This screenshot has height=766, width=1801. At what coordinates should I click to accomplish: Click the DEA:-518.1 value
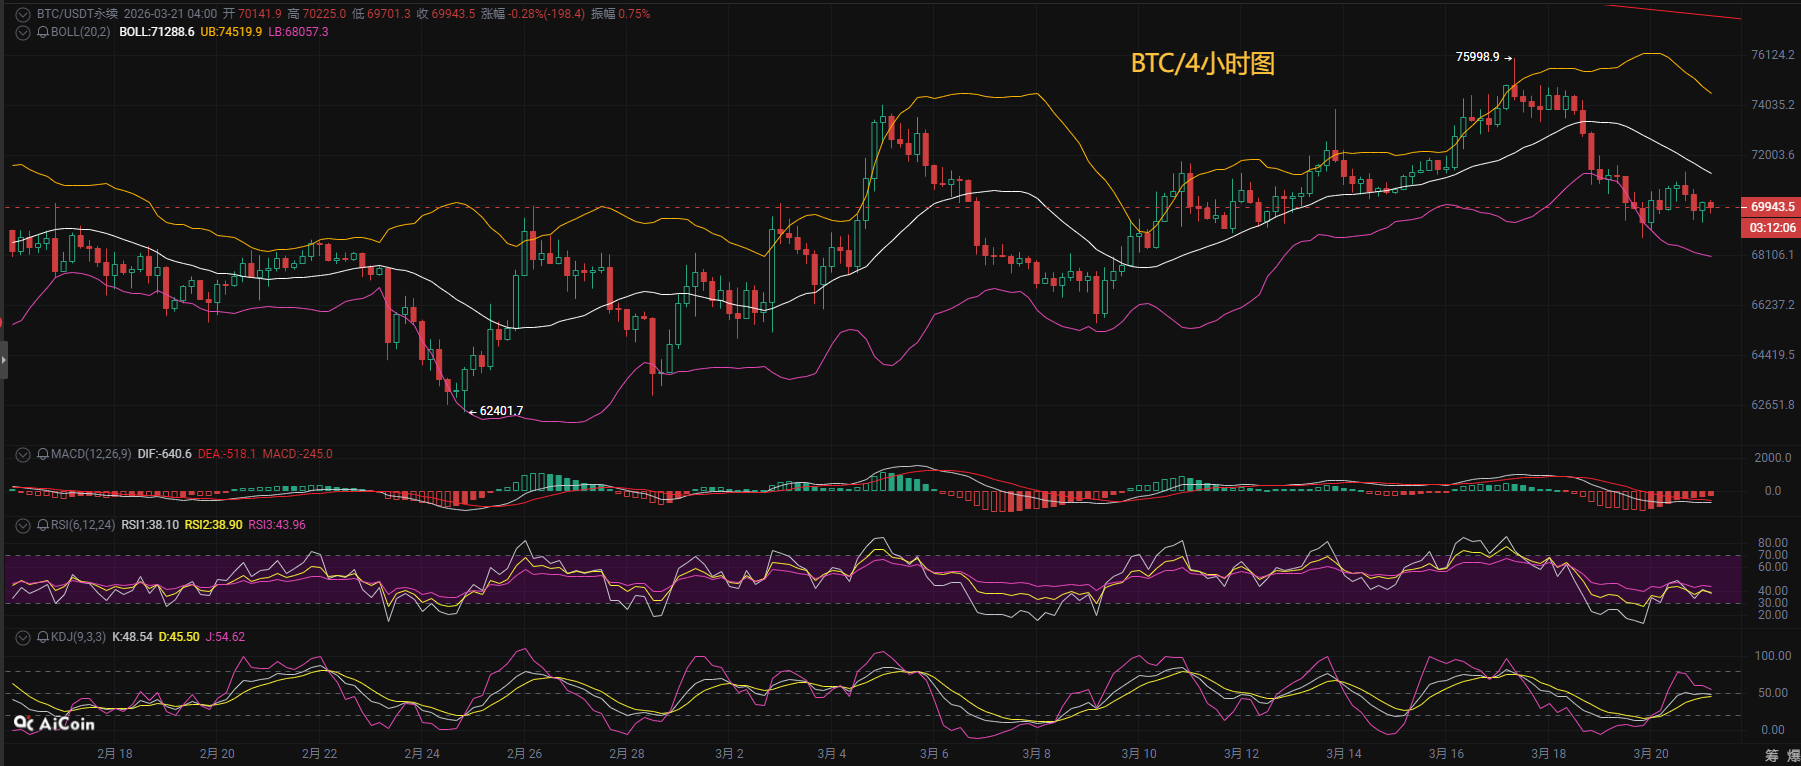pyautogui.click(x=227, y=454)
